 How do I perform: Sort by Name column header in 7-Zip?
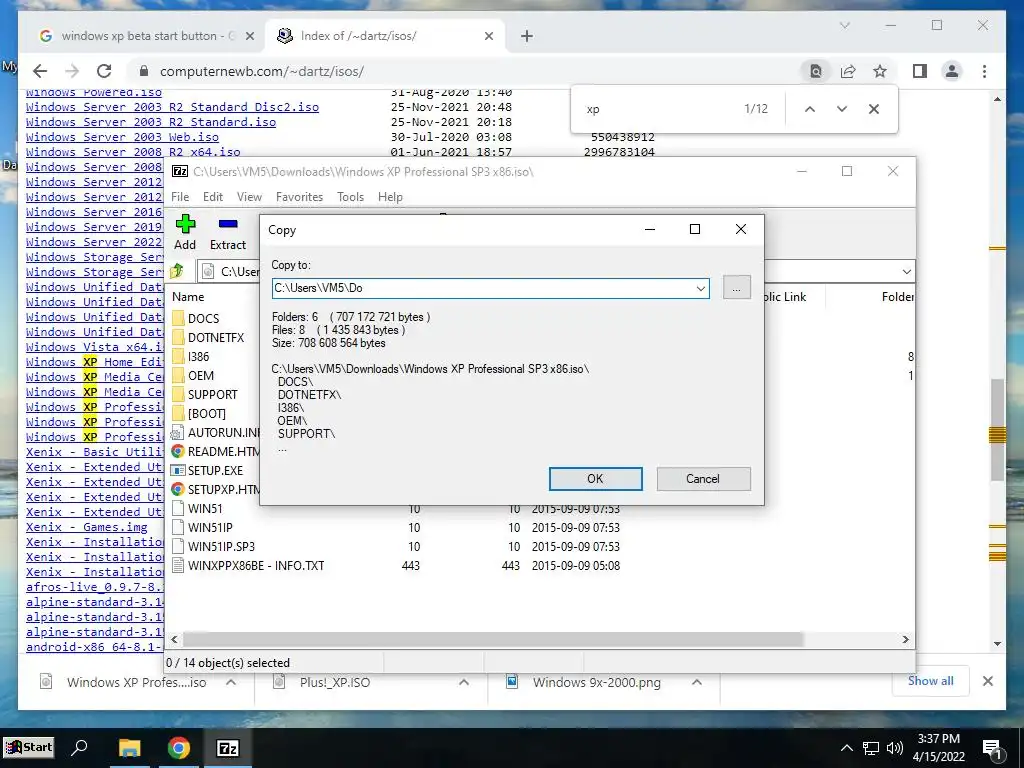click(188, 296)
